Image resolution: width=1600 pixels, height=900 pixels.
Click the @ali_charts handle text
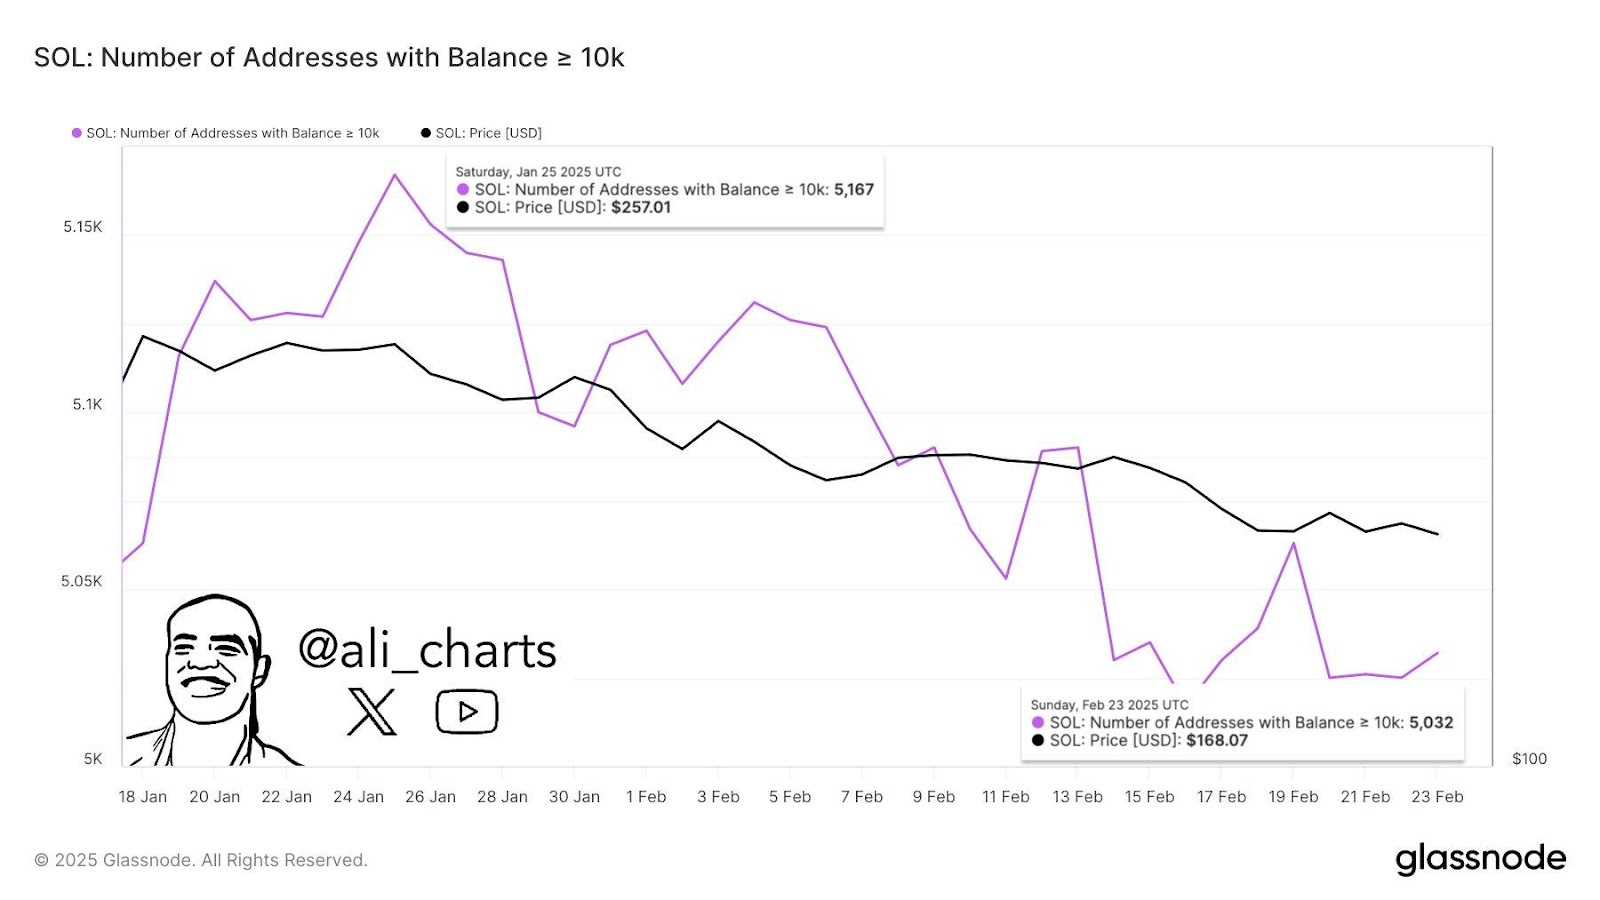pos(427,650)
